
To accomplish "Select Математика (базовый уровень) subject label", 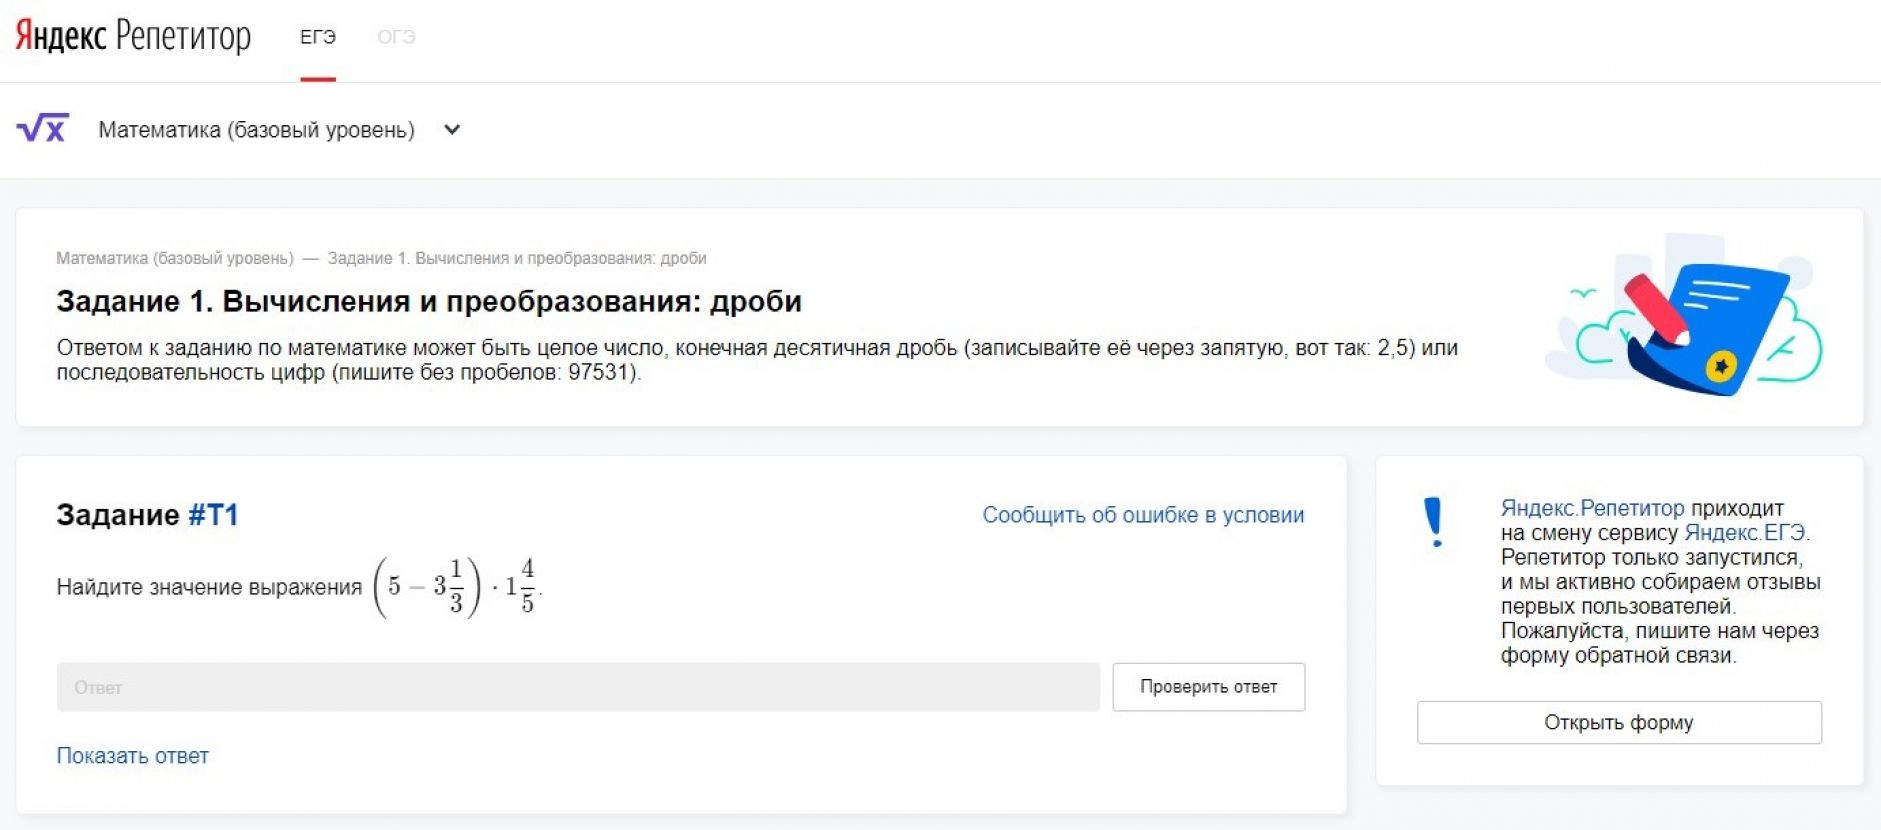I will 256,130.
